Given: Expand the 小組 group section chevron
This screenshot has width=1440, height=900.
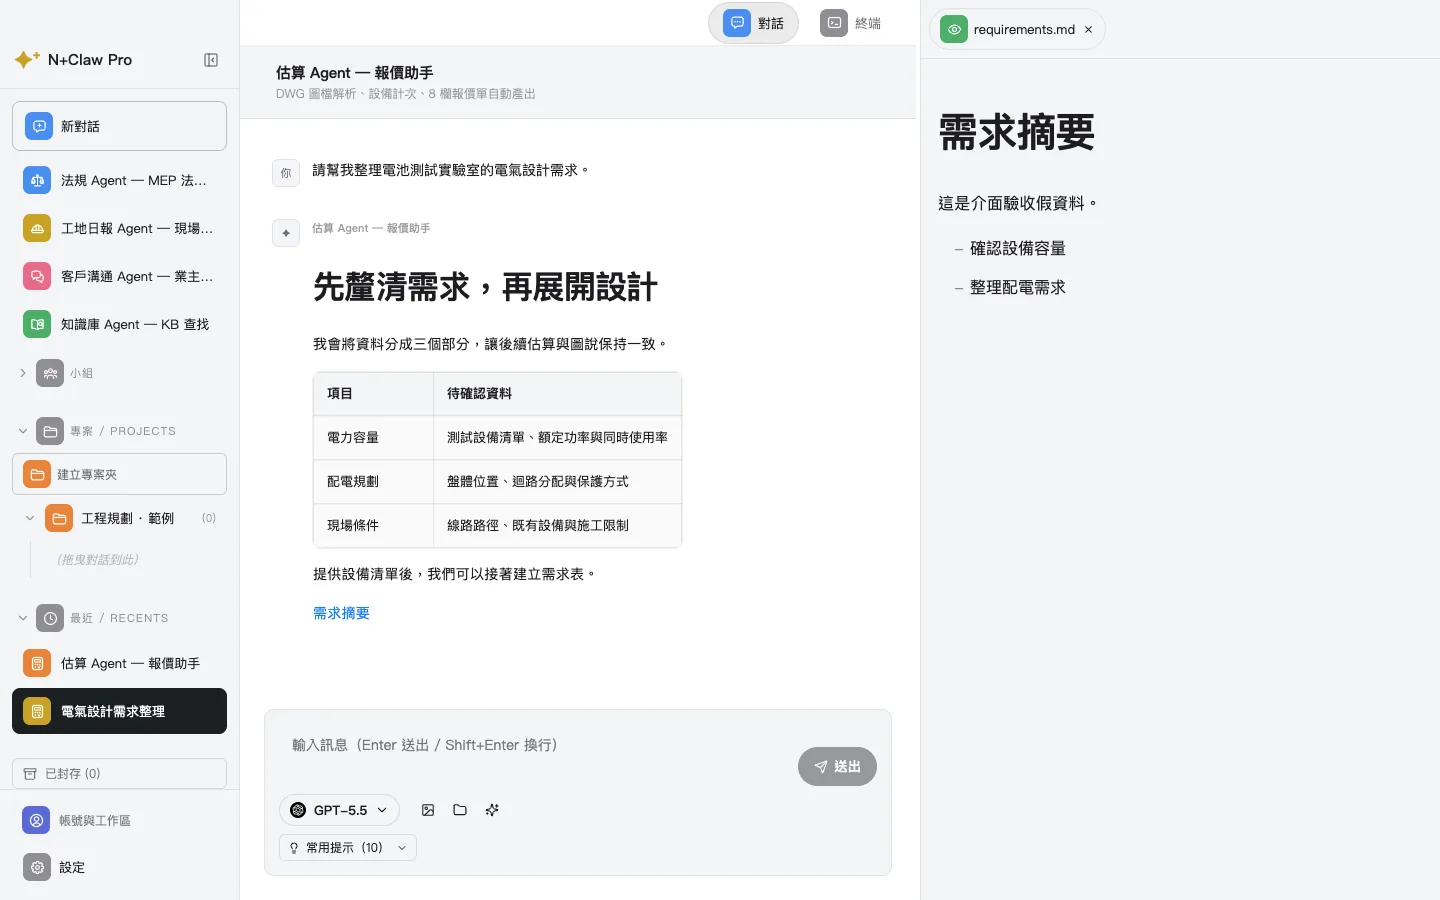Looking at the screenshot, I should pos(23,373).
